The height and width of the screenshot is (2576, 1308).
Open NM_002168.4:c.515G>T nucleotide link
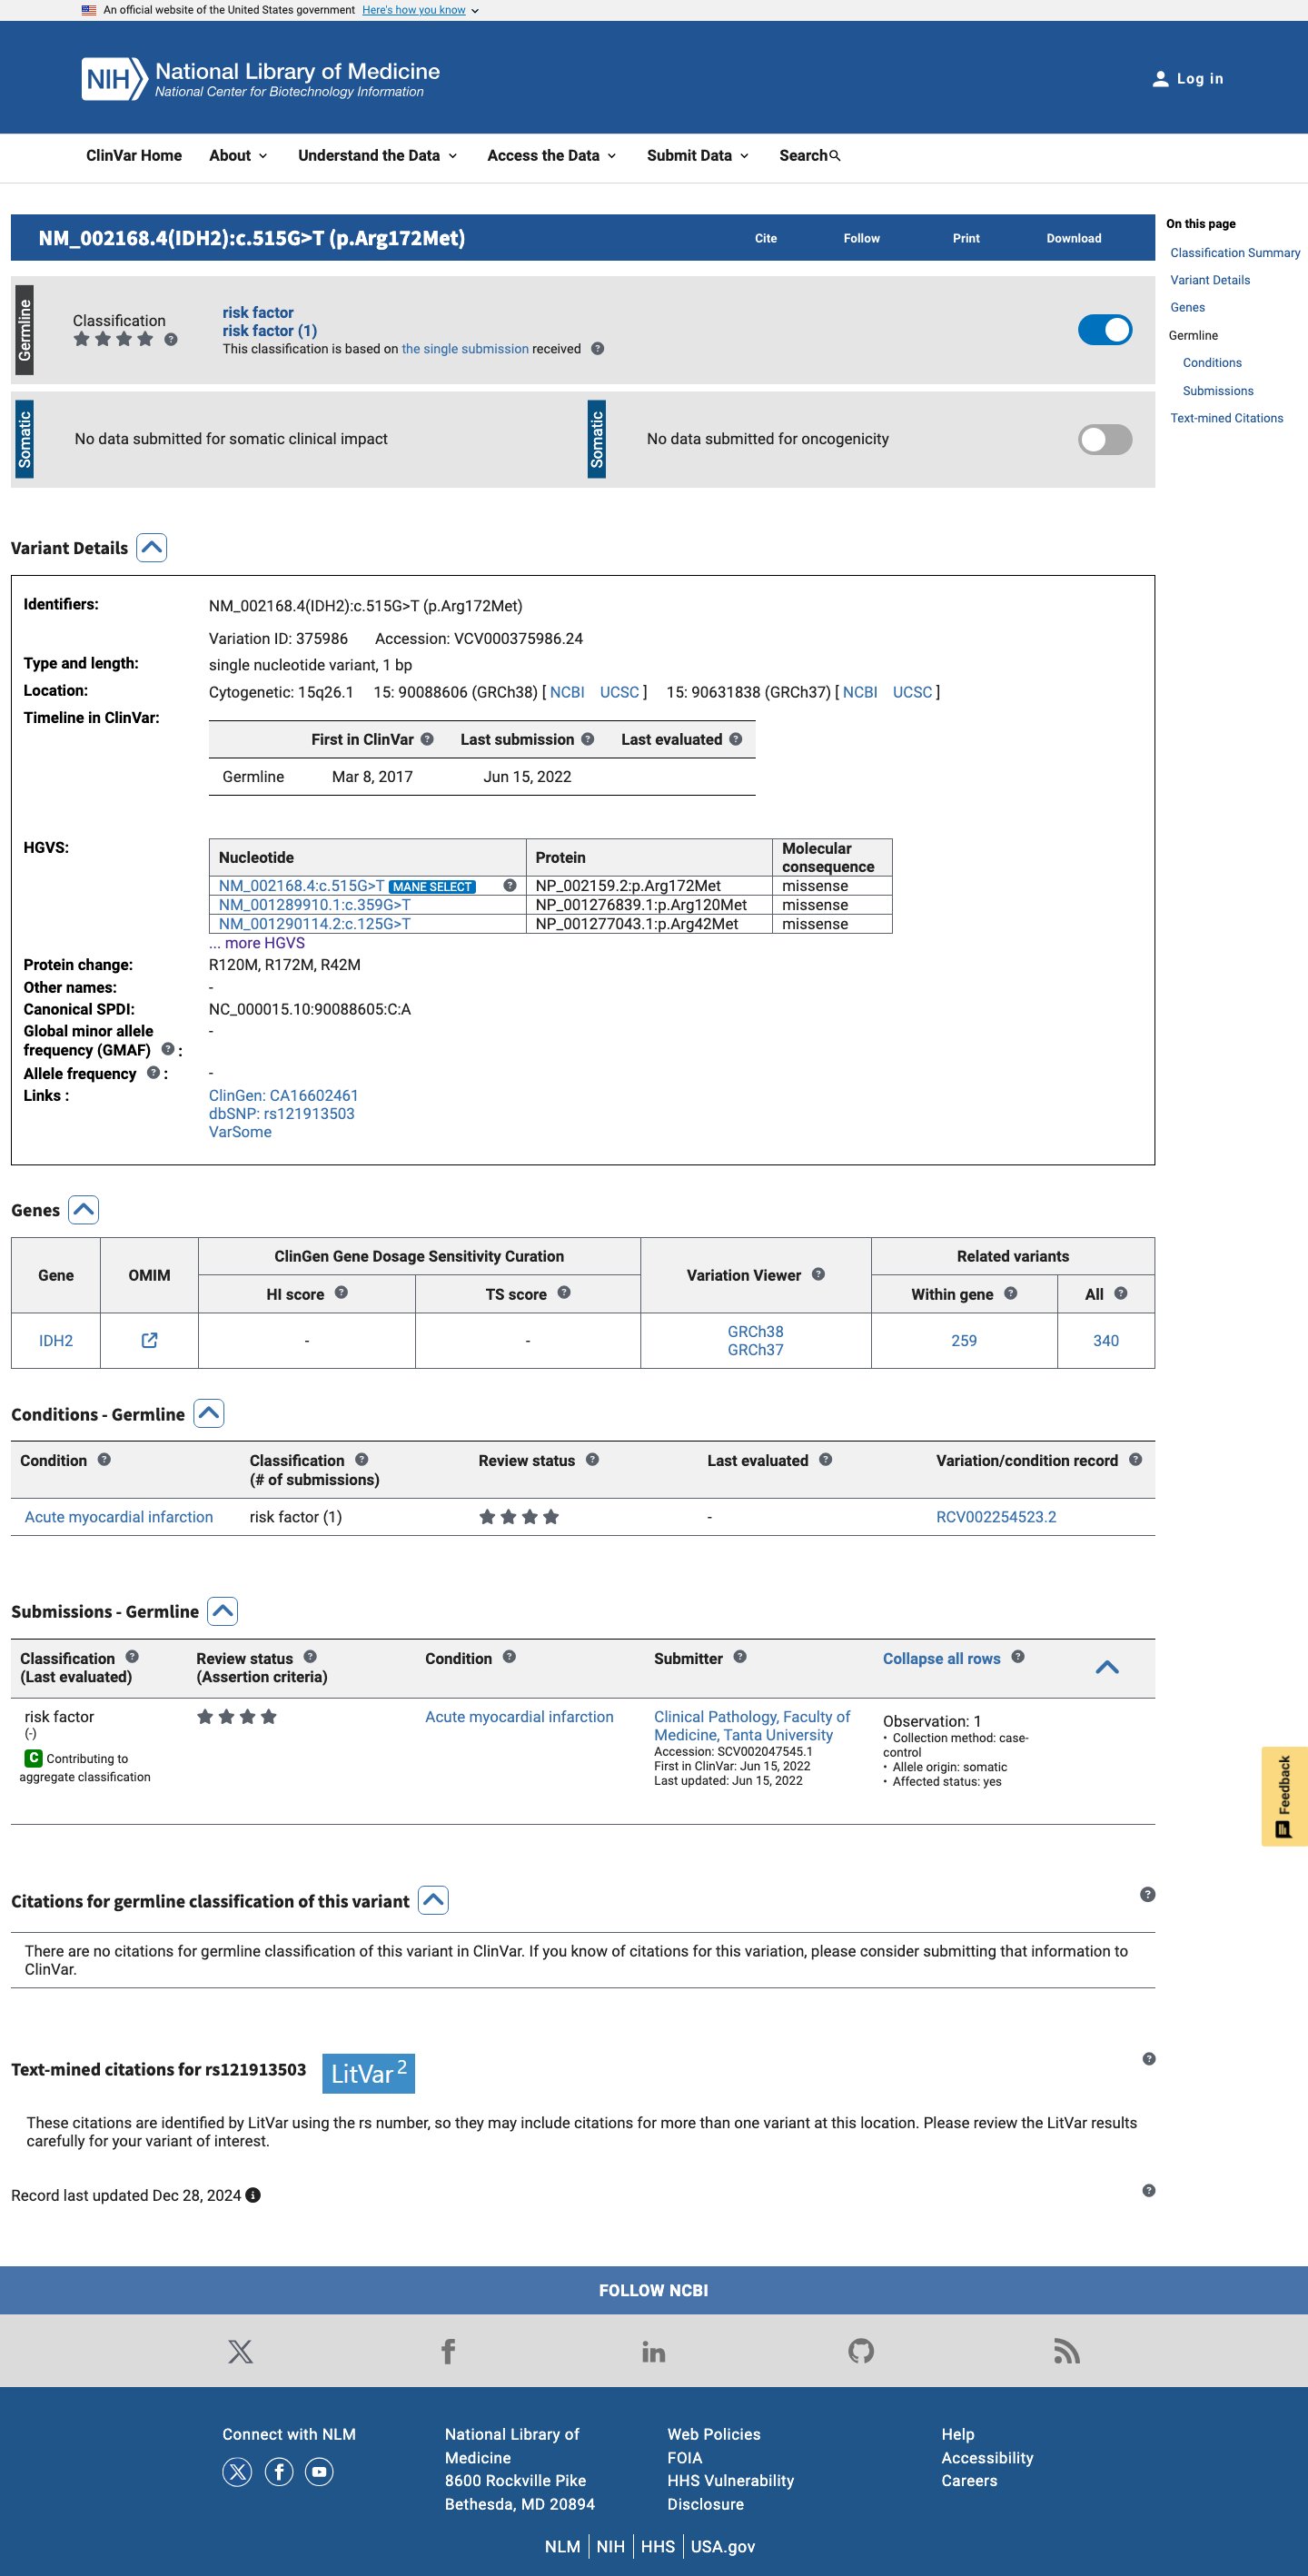pos(301,886)
